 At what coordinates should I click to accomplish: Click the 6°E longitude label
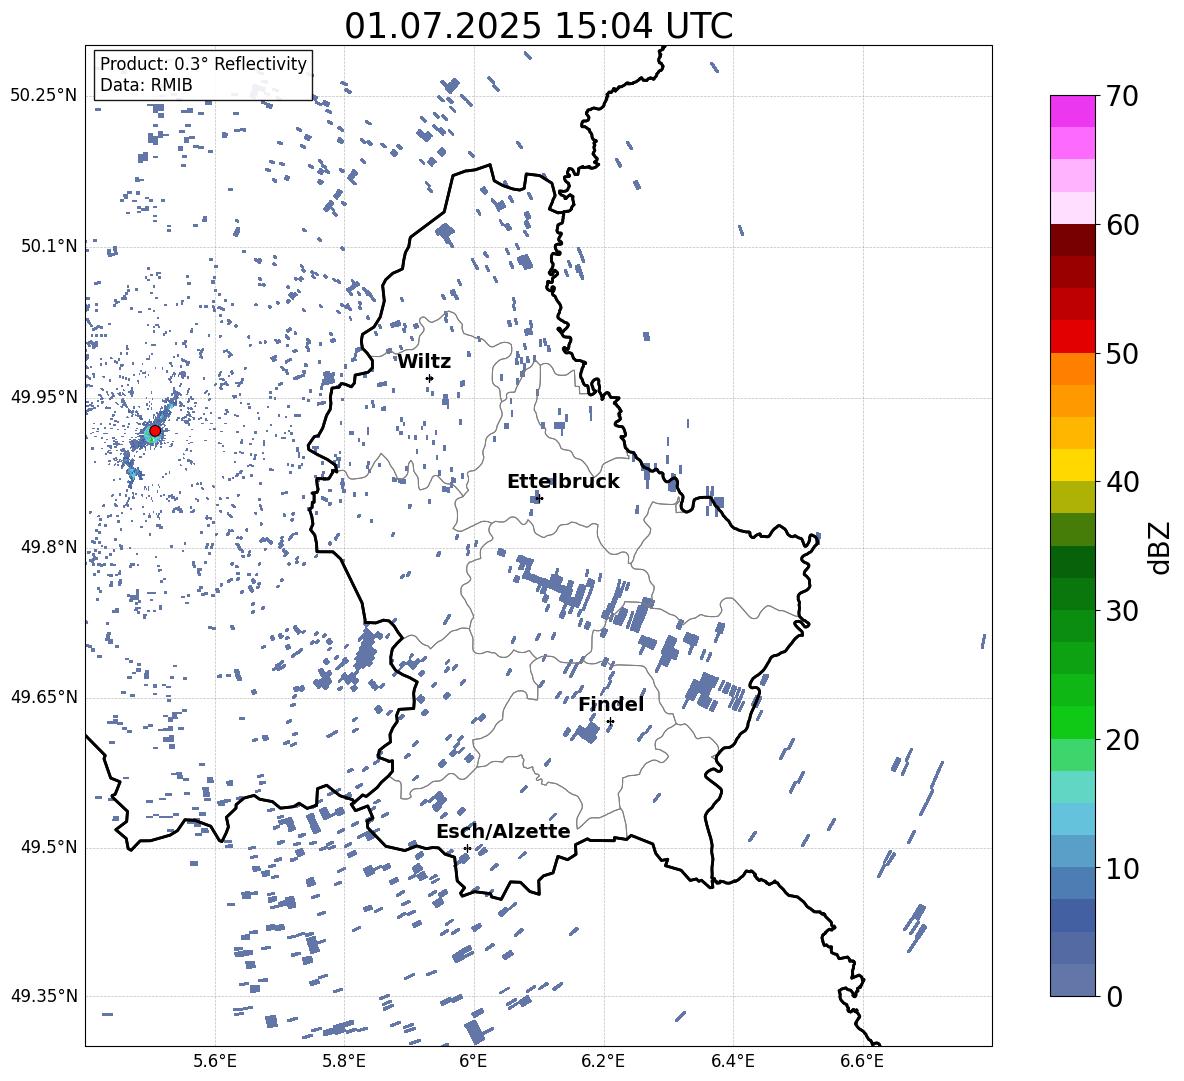(x=473, y=1061)
